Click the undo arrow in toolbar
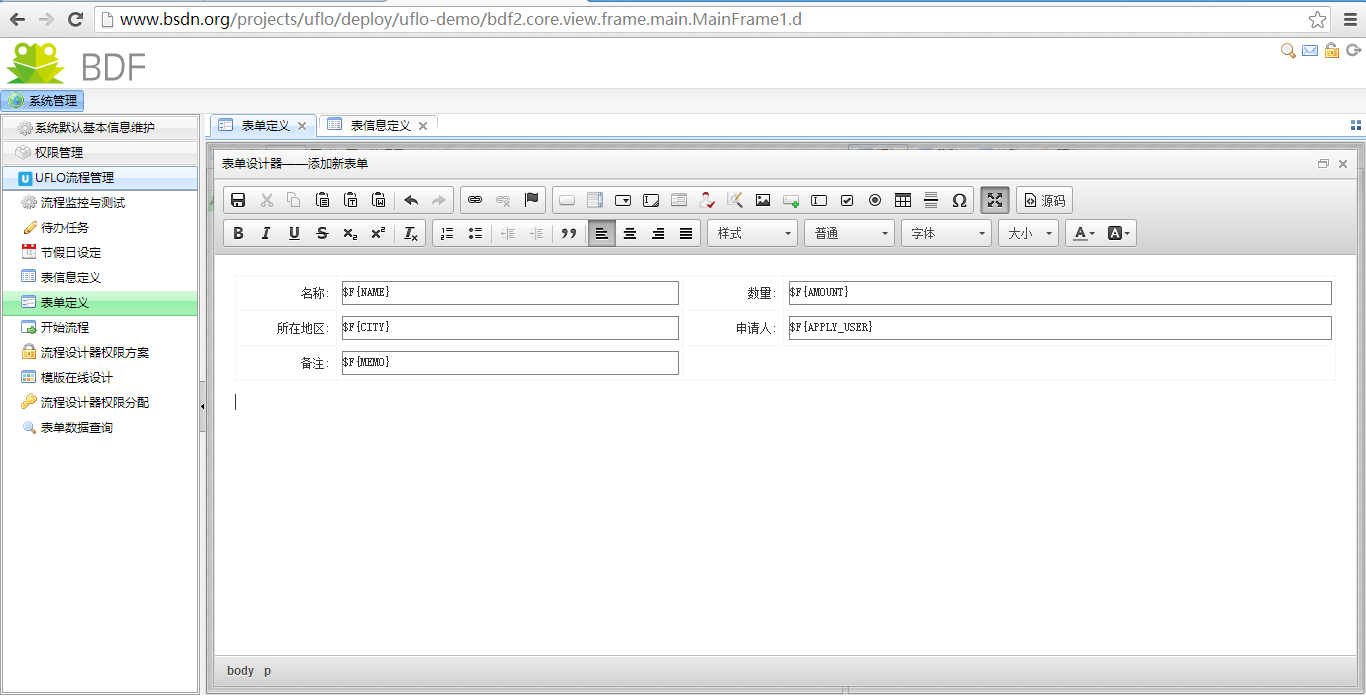1366x696 pixels. pyautogui.click(x=411, y=200)
